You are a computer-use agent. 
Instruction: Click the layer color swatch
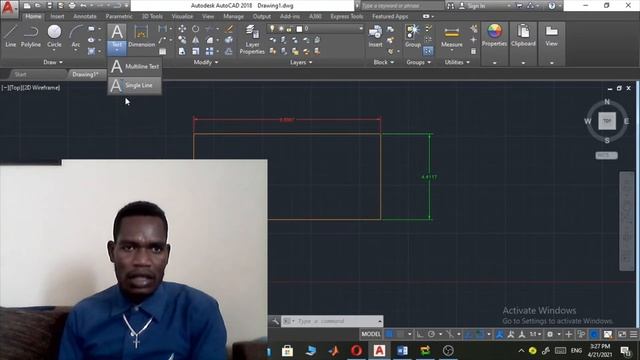[x=299, y=29]
